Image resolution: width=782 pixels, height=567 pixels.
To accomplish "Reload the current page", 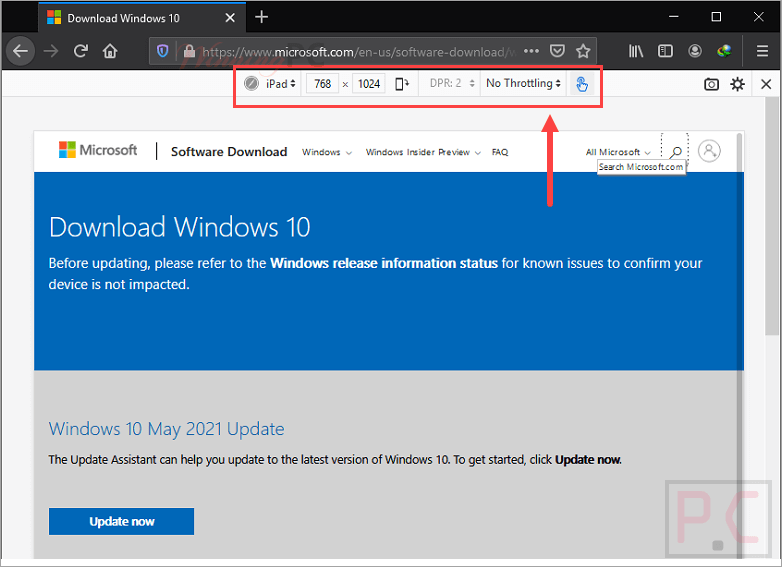I will pyautogui.click(x=81, y=51).
